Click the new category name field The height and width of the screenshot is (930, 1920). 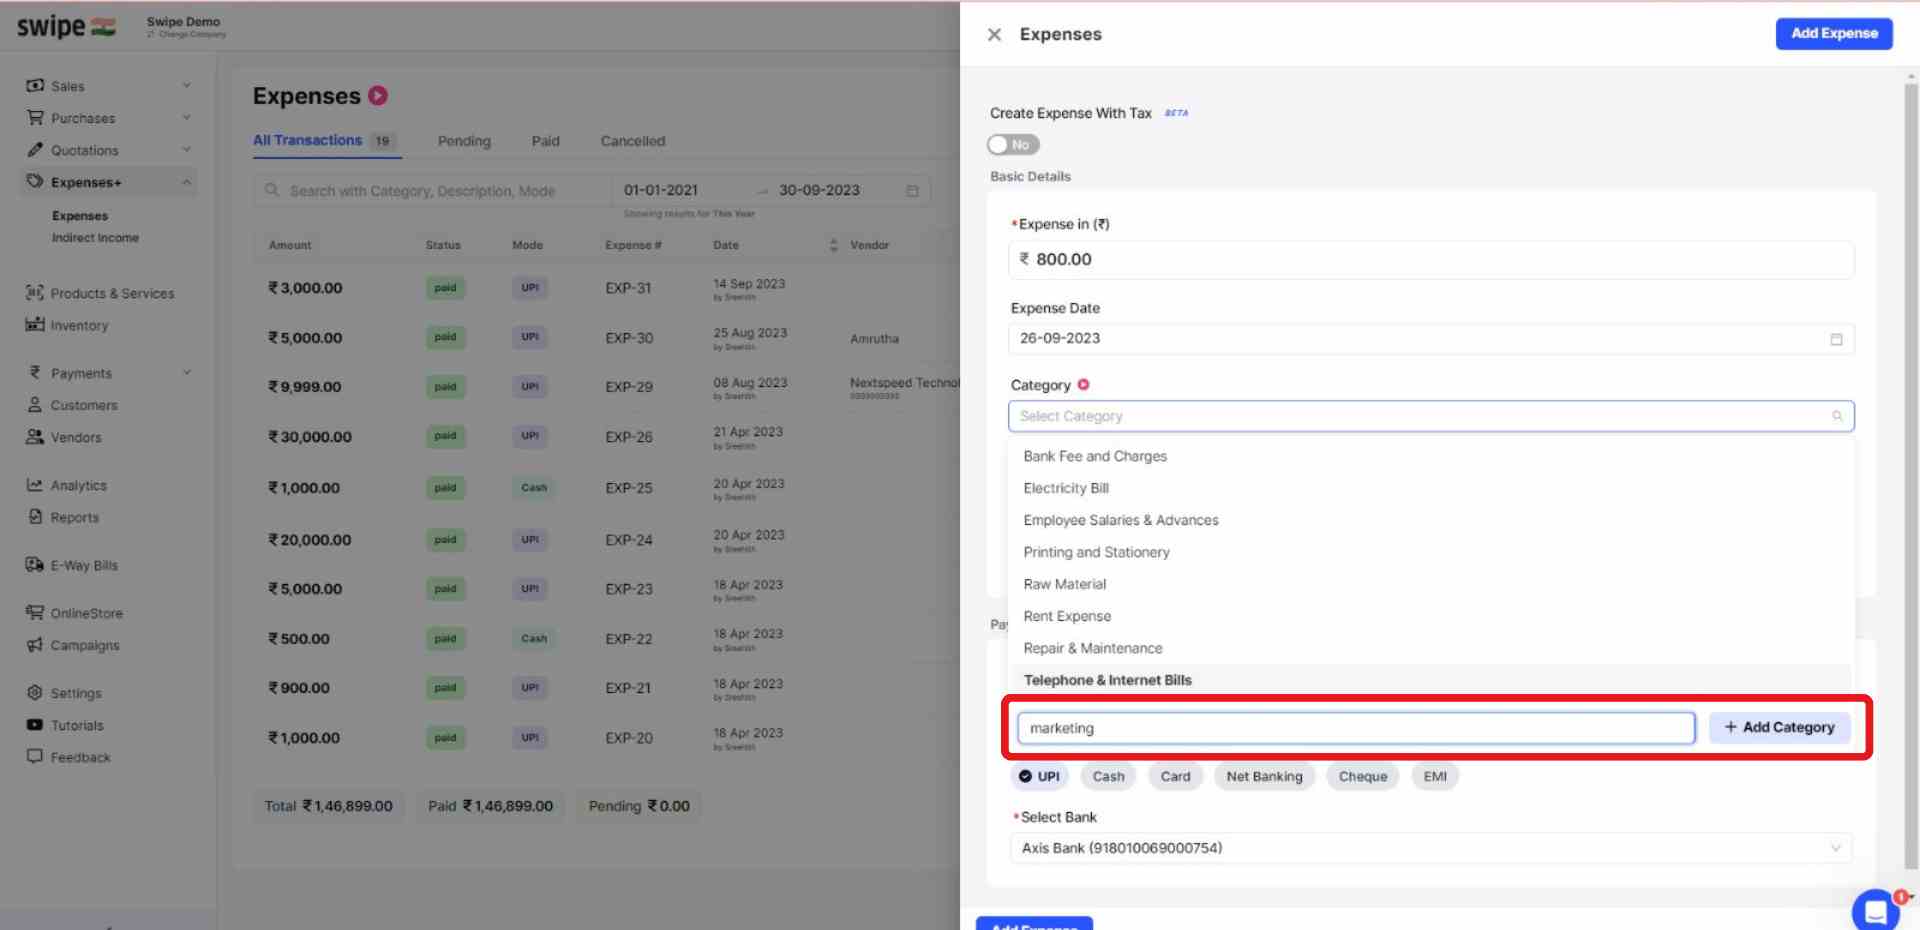click(1356, 728)
